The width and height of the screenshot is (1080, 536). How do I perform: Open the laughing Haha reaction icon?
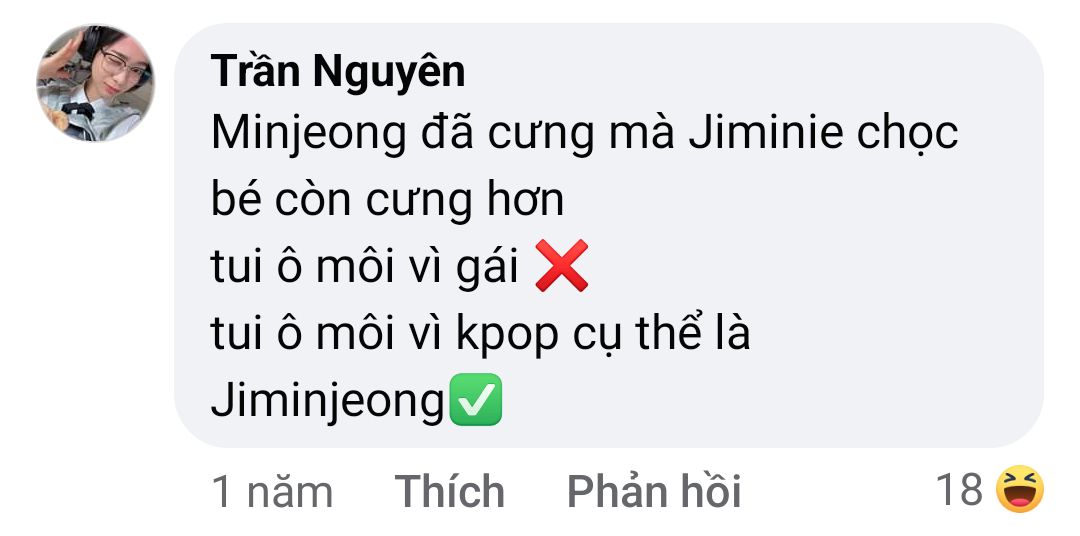tap(1020, 489)
